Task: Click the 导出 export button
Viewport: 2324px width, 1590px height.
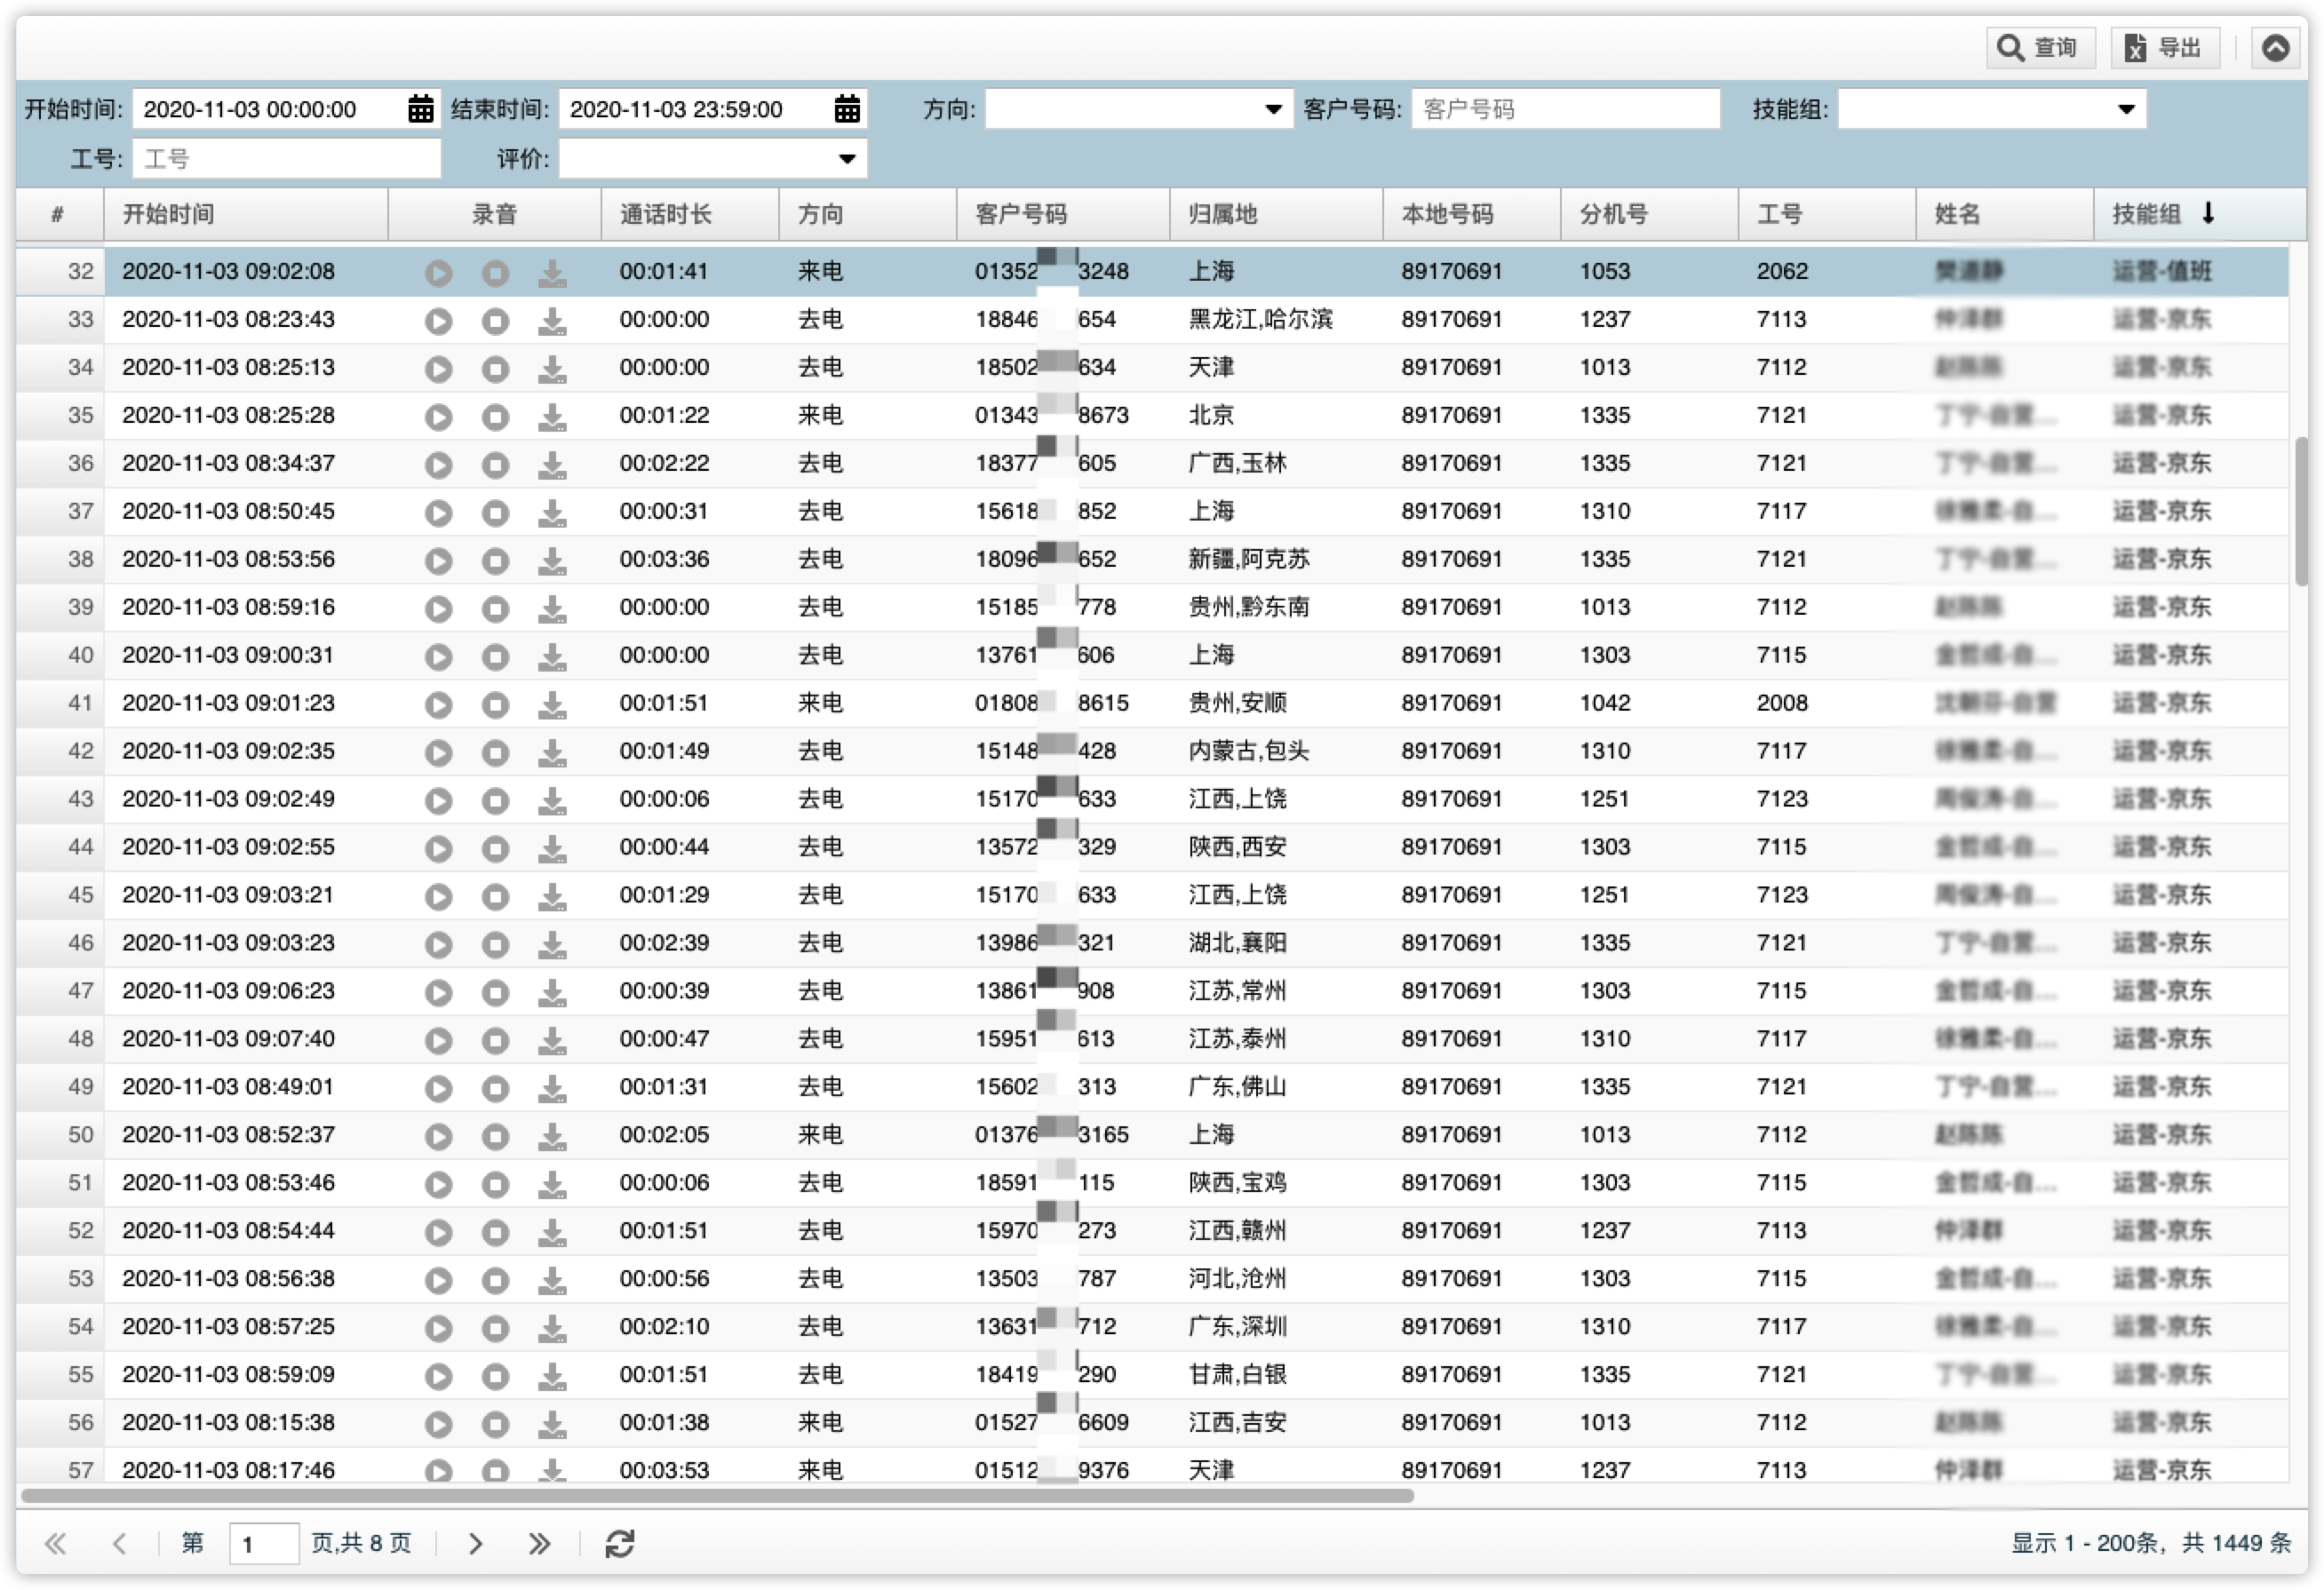Action: (x=2165, y=48)
